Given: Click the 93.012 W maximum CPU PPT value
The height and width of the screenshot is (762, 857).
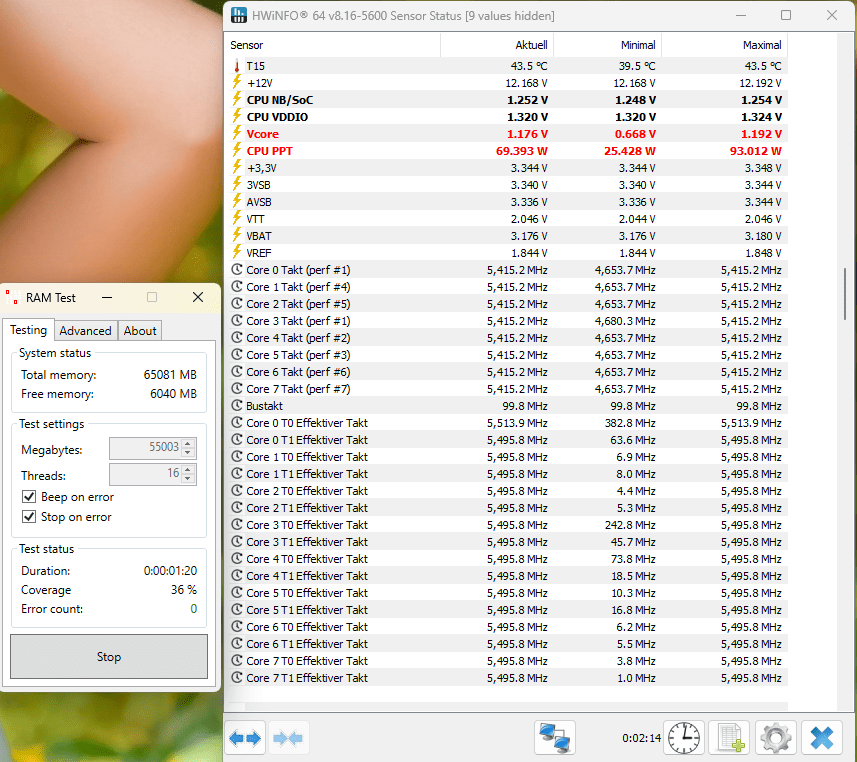Looking at the screenshot, I should click(x=755, y=151).
